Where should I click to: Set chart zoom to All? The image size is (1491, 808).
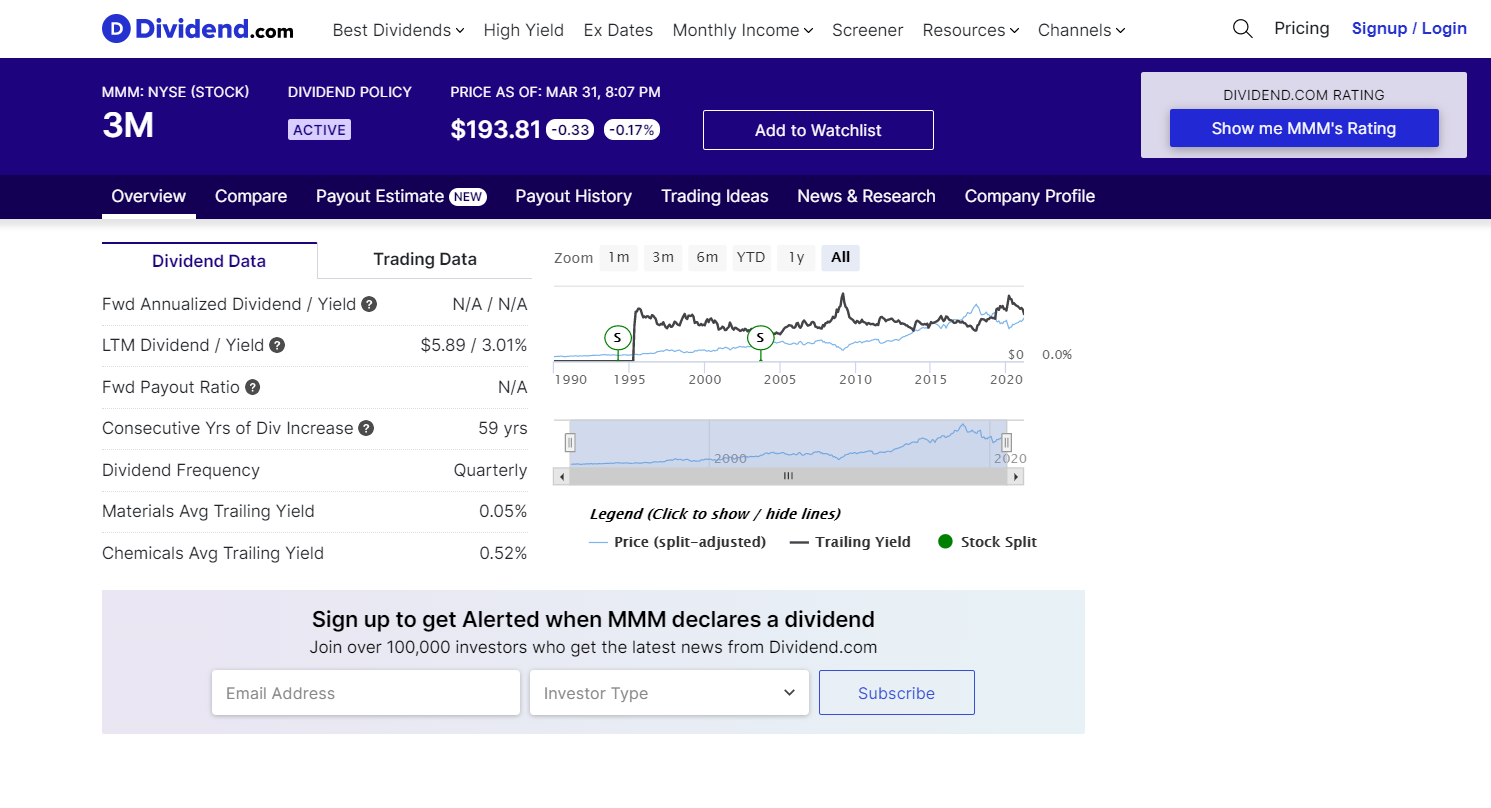coord(840,257)
